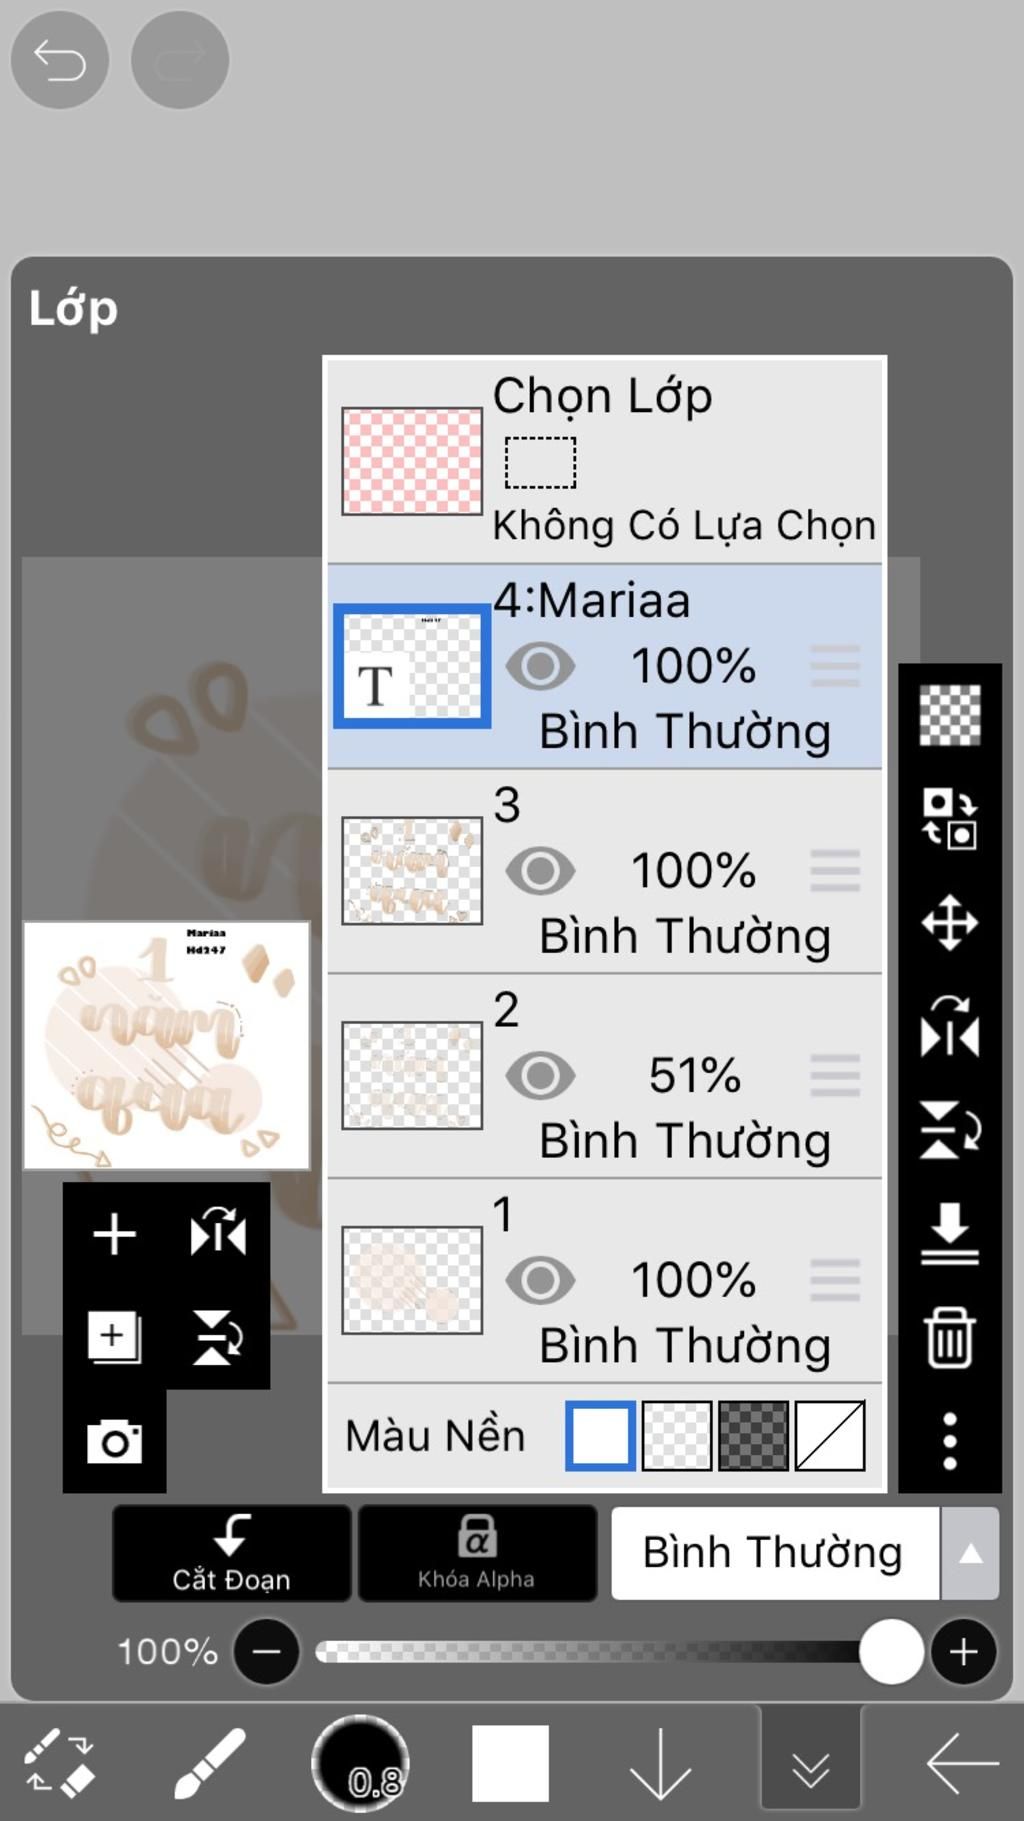Select the move layer cross-arrows icon
The width and height of the screenshot is (1024, 1821).
[x=949, y=922]
